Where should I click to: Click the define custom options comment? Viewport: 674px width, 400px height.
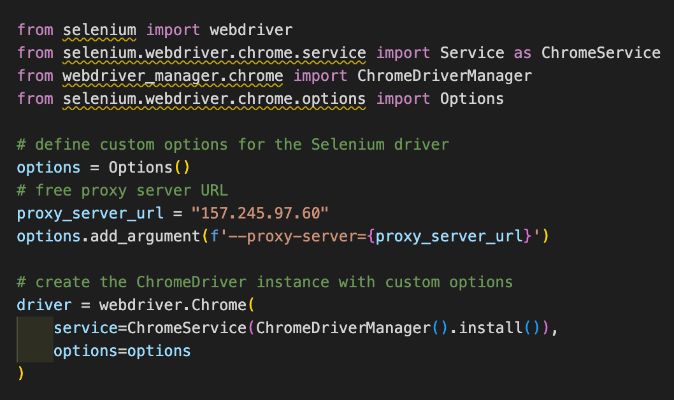[x=233, y=145]
